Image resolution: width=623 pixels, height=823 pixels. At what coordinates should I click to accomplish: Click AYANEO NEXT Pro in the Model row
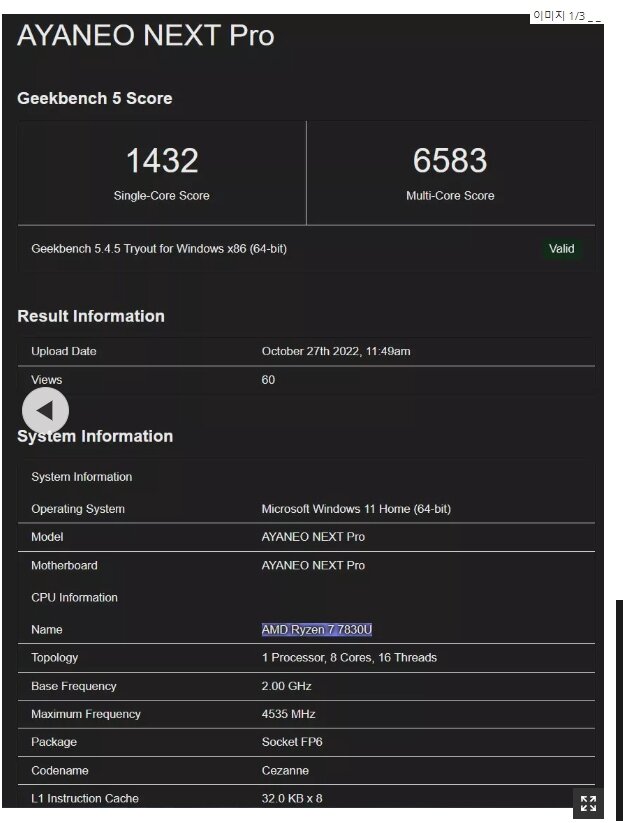[x=313, y=537]
